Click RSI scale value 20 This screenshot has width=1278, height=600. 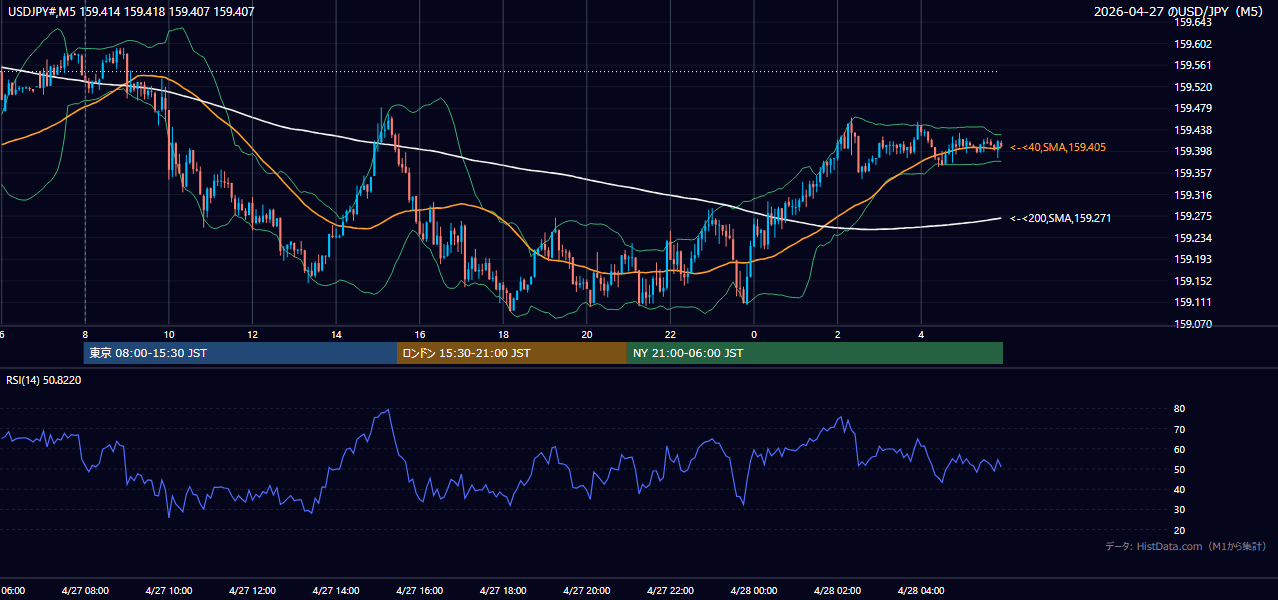tap(1180, 530)
